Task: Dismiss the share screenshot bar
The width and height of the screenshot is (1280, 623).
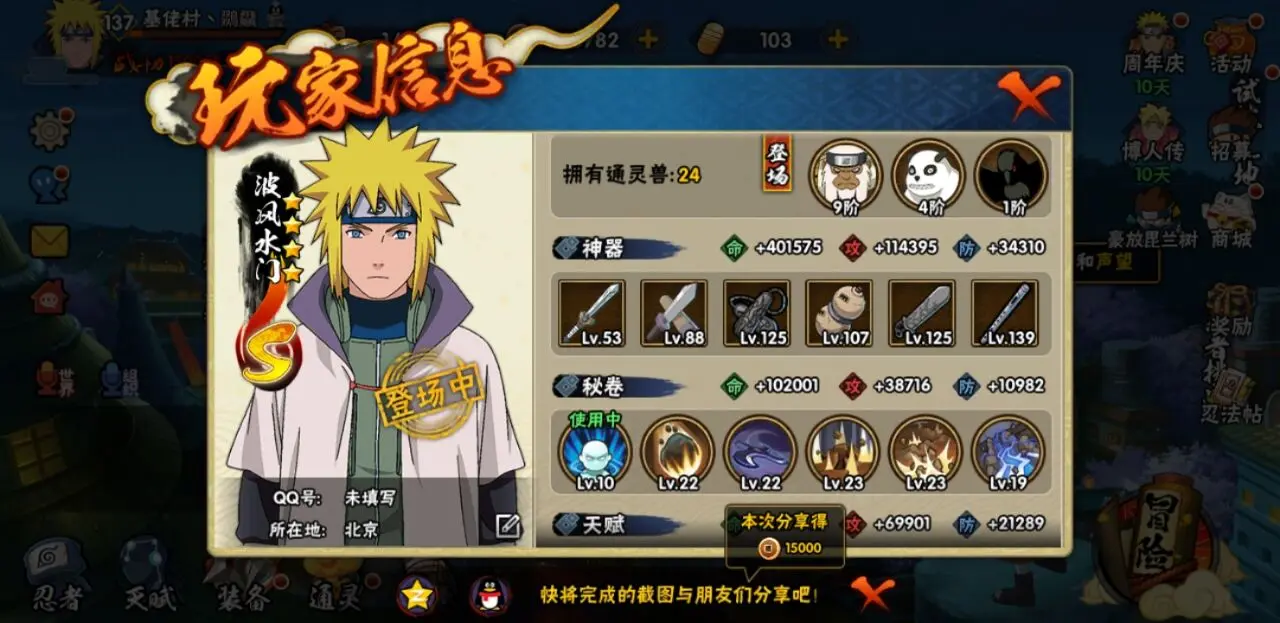Action: [871, 594]
